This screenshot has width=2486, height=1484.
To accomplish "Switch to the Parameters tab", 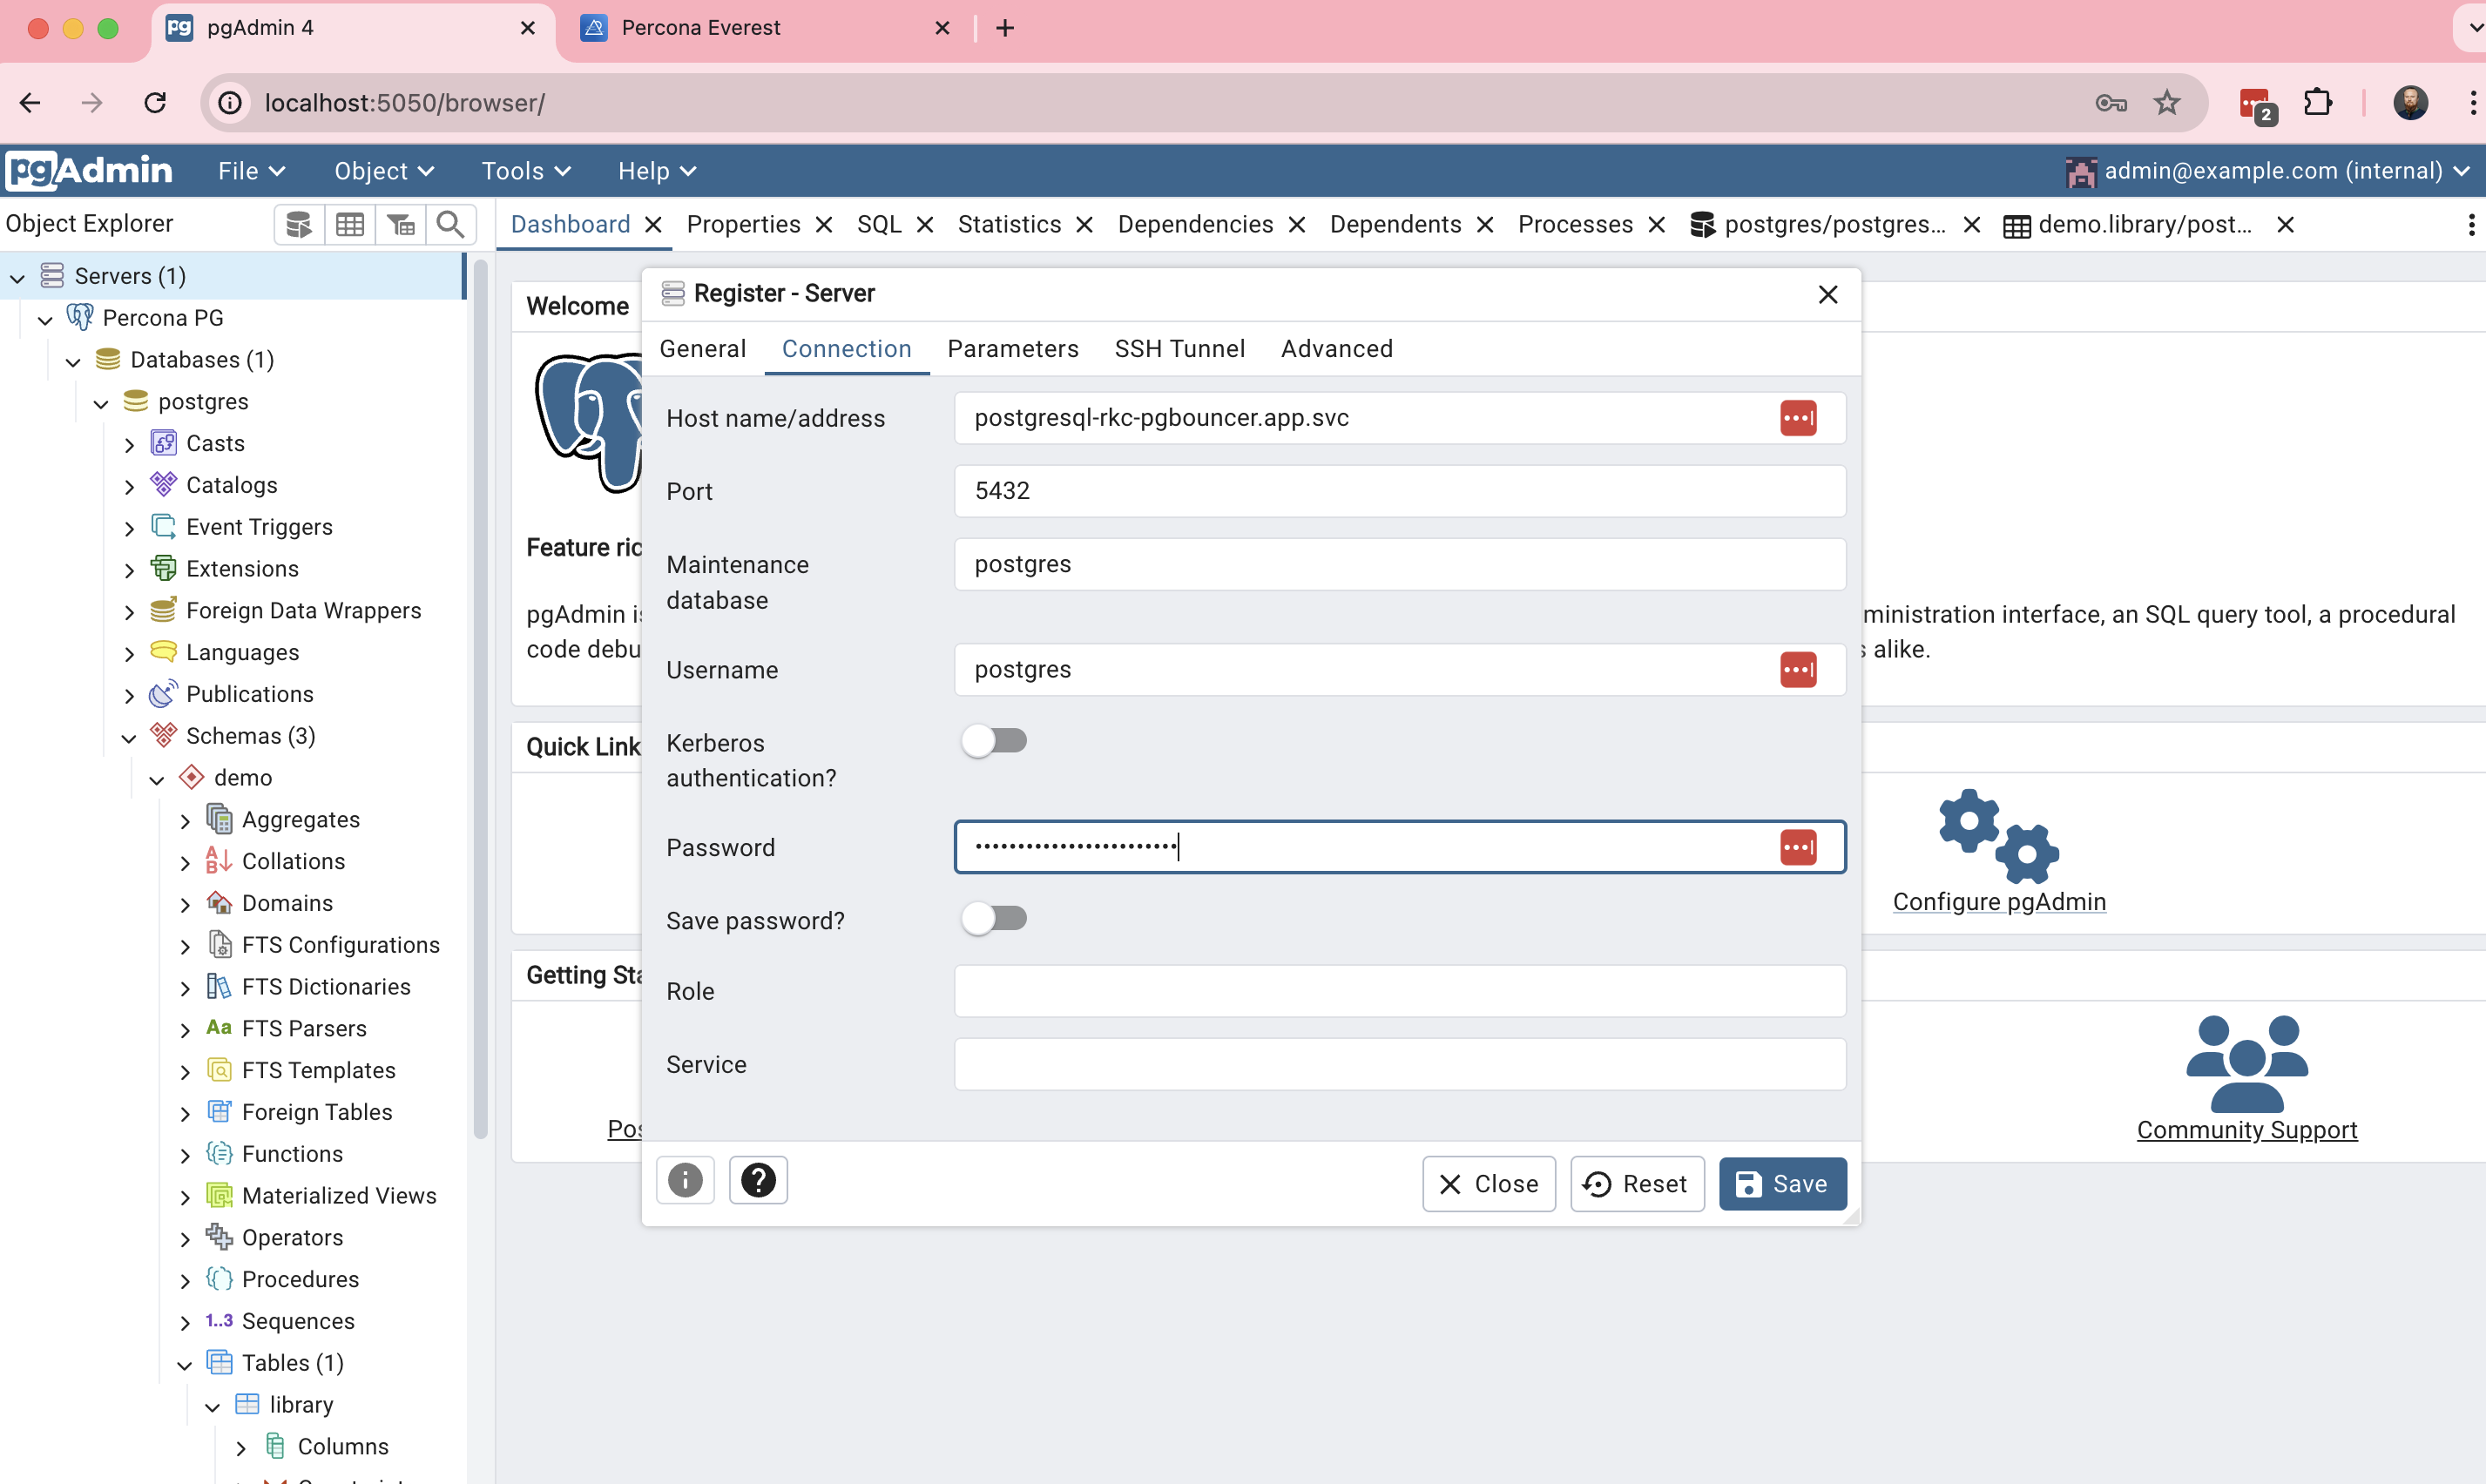I will 1013,348.
